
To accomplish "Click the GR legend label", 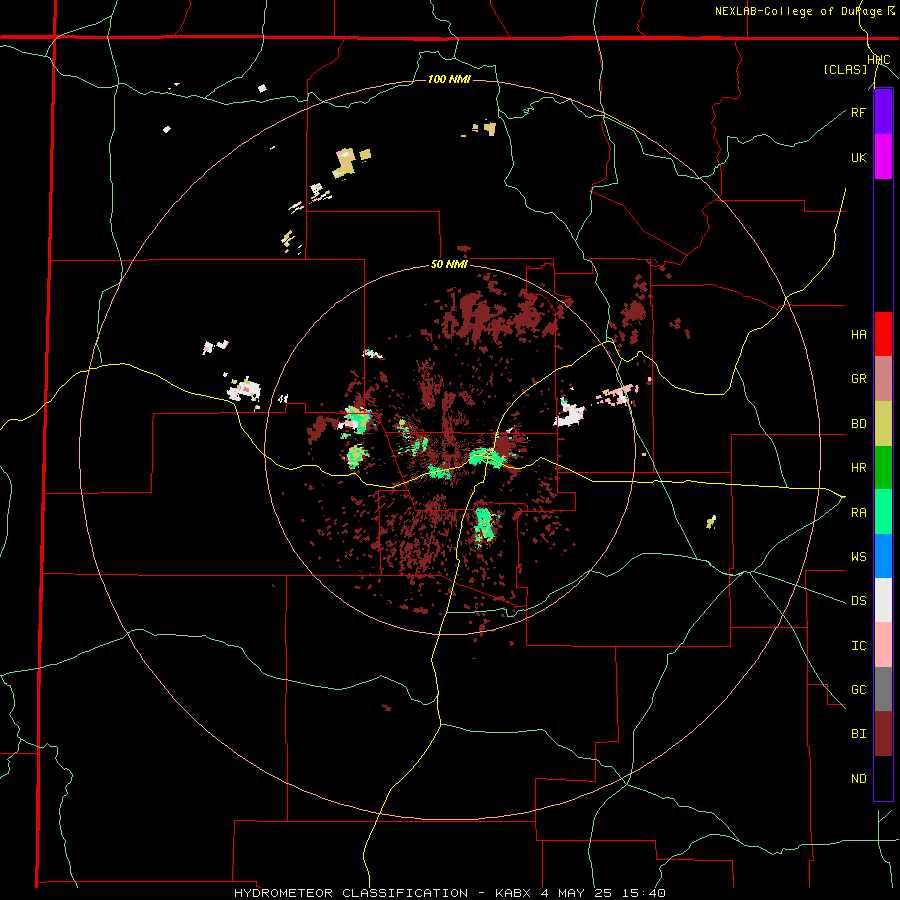I will tap(858, 379).
